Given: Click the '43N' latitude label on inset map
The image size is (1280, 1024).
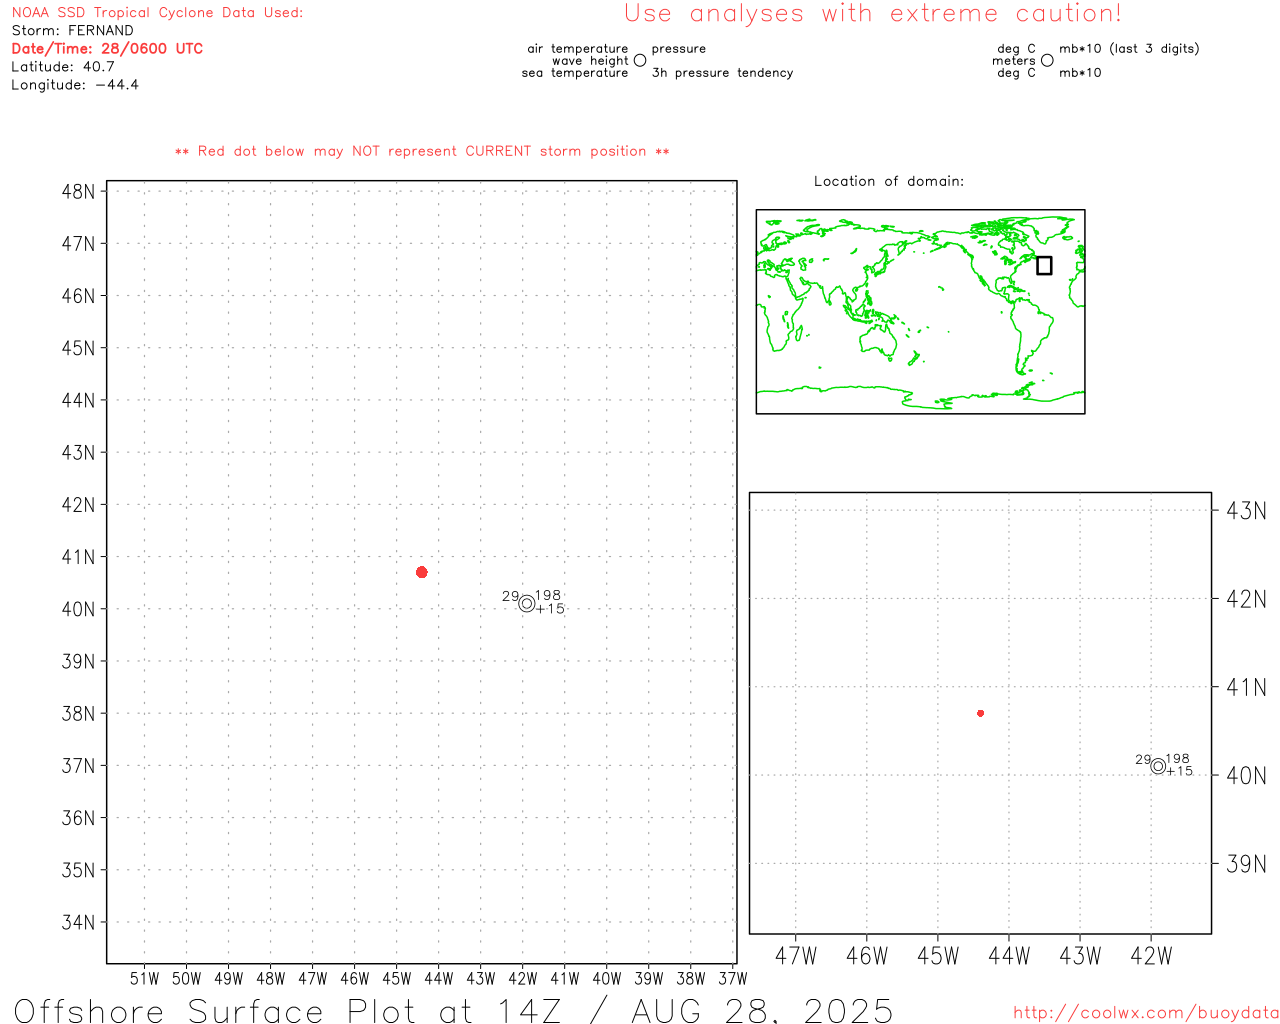Looking at the screenshot, I should tap(1246, 511).
